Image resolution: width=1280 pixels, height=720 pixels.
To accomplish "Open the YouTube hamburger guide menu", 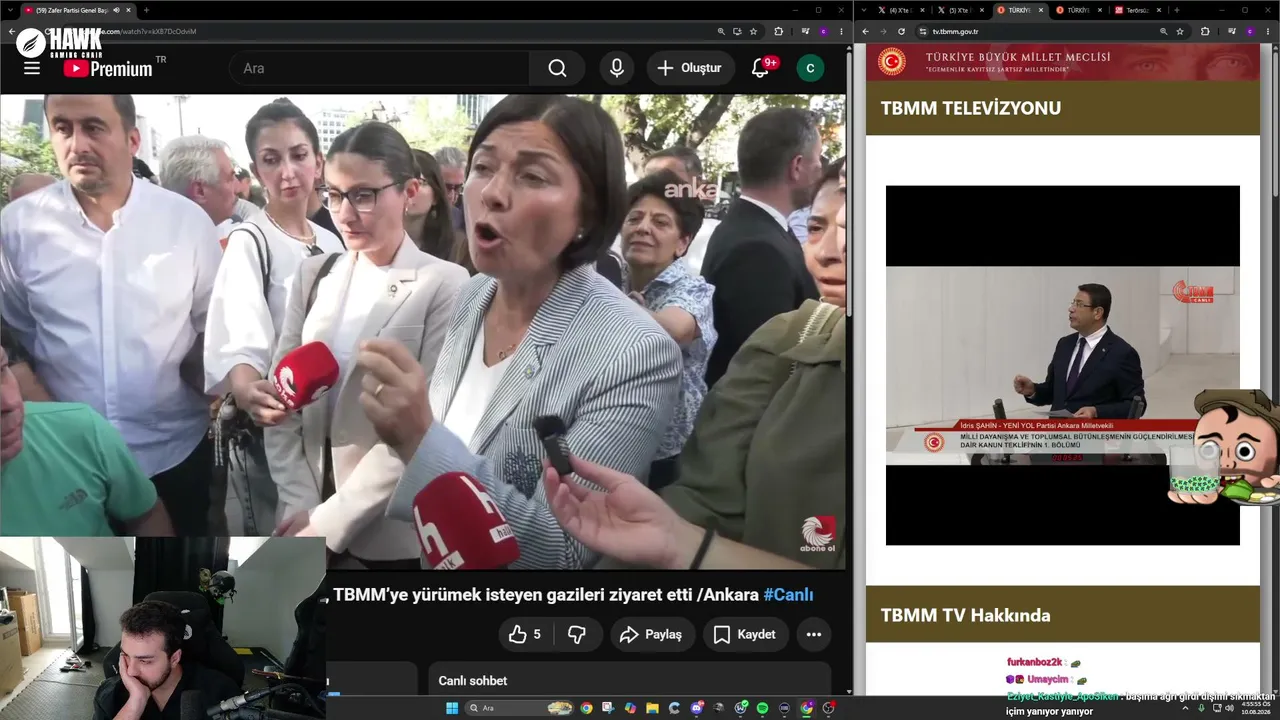I will coord(32,68).
